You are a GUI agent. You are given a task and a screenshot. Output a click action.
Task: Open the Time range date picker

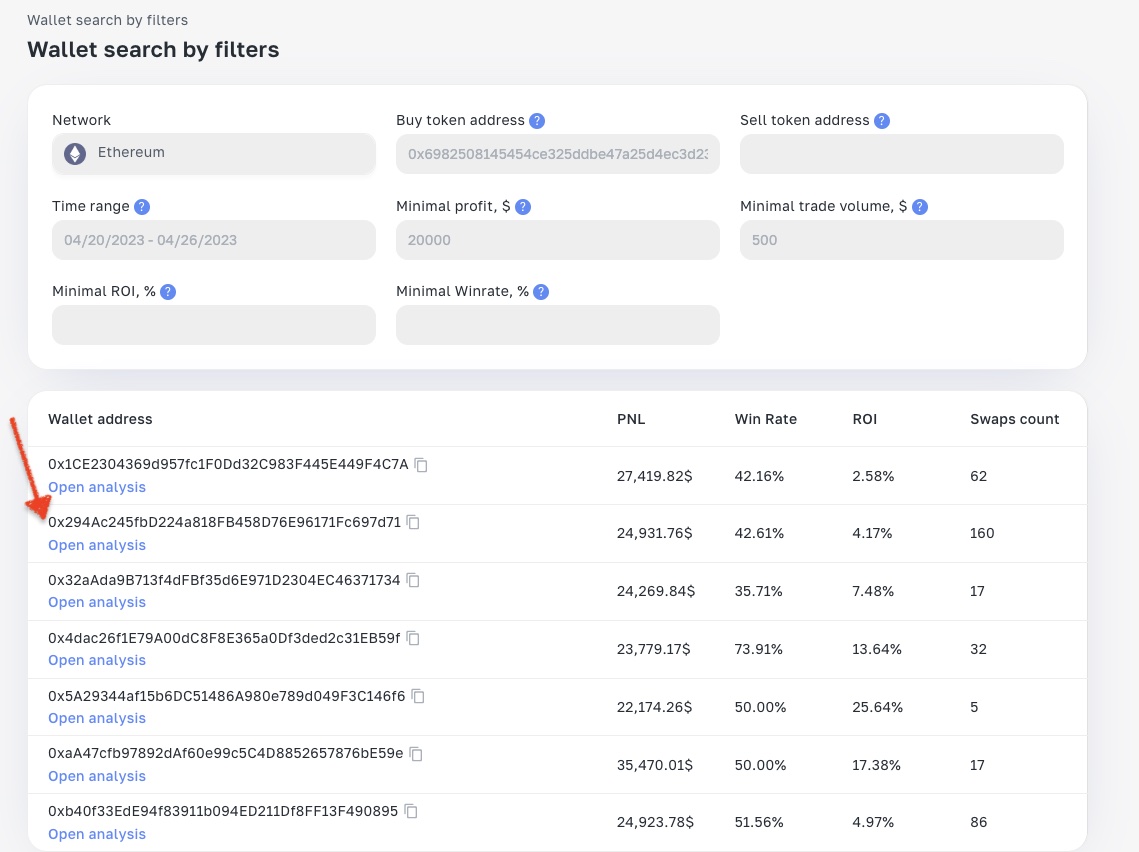[x=214, y=240]
